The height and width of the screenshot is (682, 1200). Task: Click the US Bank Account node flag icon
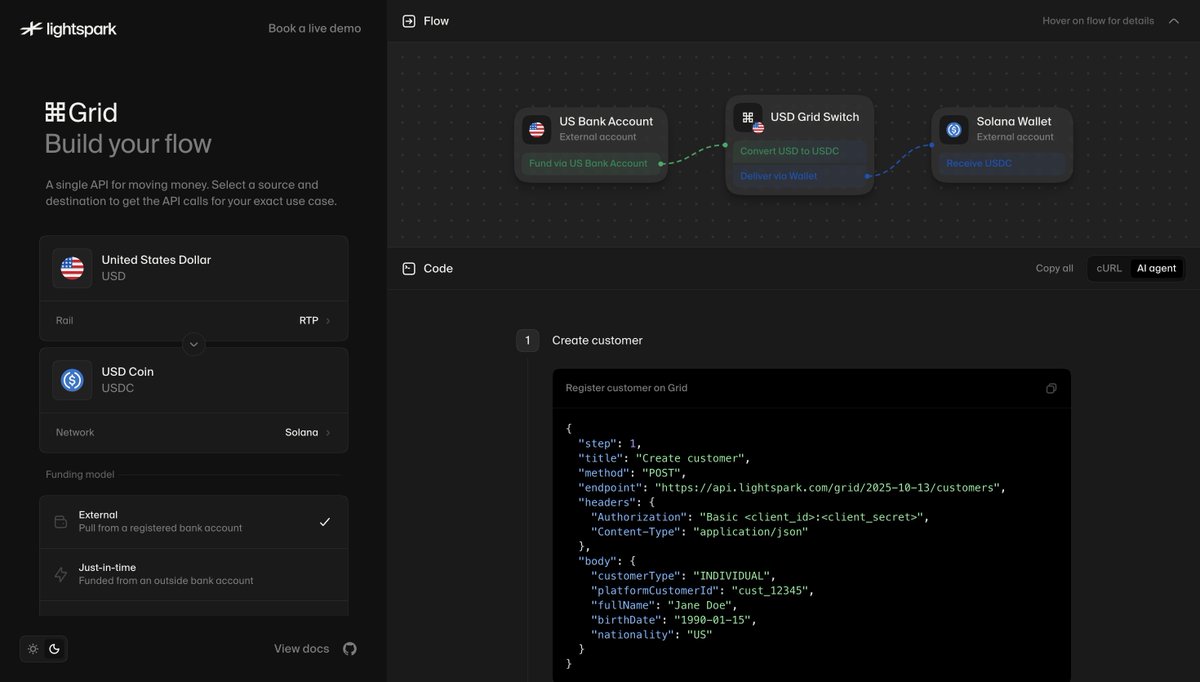537,129
